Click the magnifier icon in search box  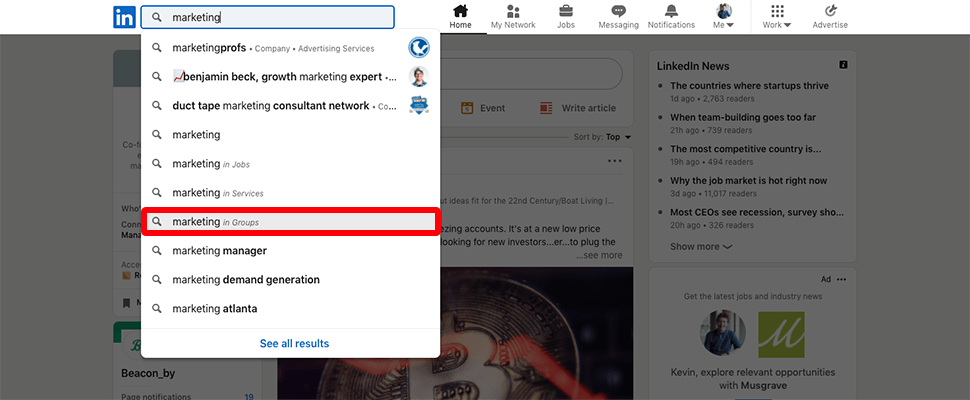click(157, 17)
